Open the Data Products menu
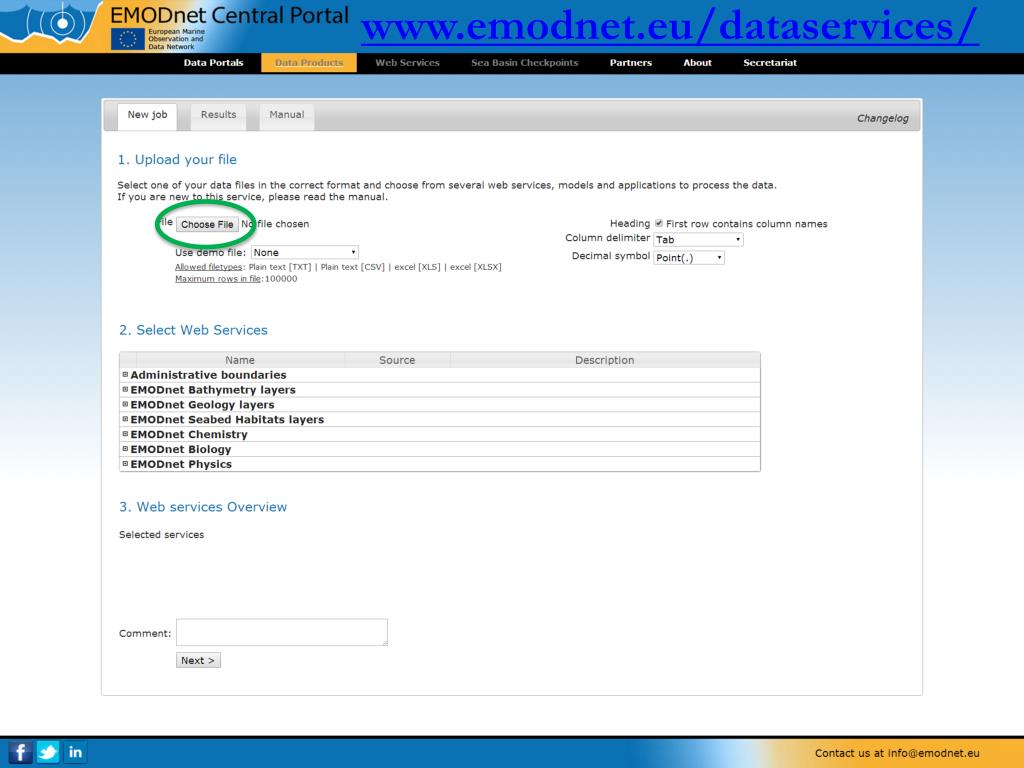Image resolution: width=1024 pixels, height=768 pixels. 309,63
